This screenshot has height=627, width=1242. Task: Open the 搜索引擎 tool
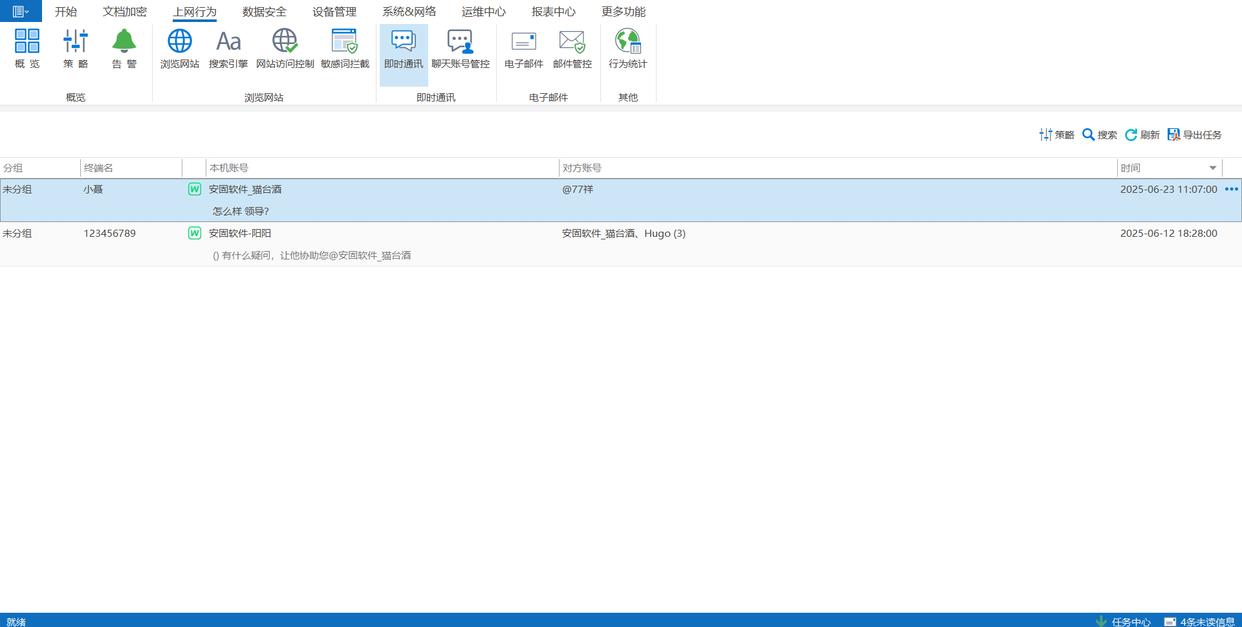[x=228, y=48]
